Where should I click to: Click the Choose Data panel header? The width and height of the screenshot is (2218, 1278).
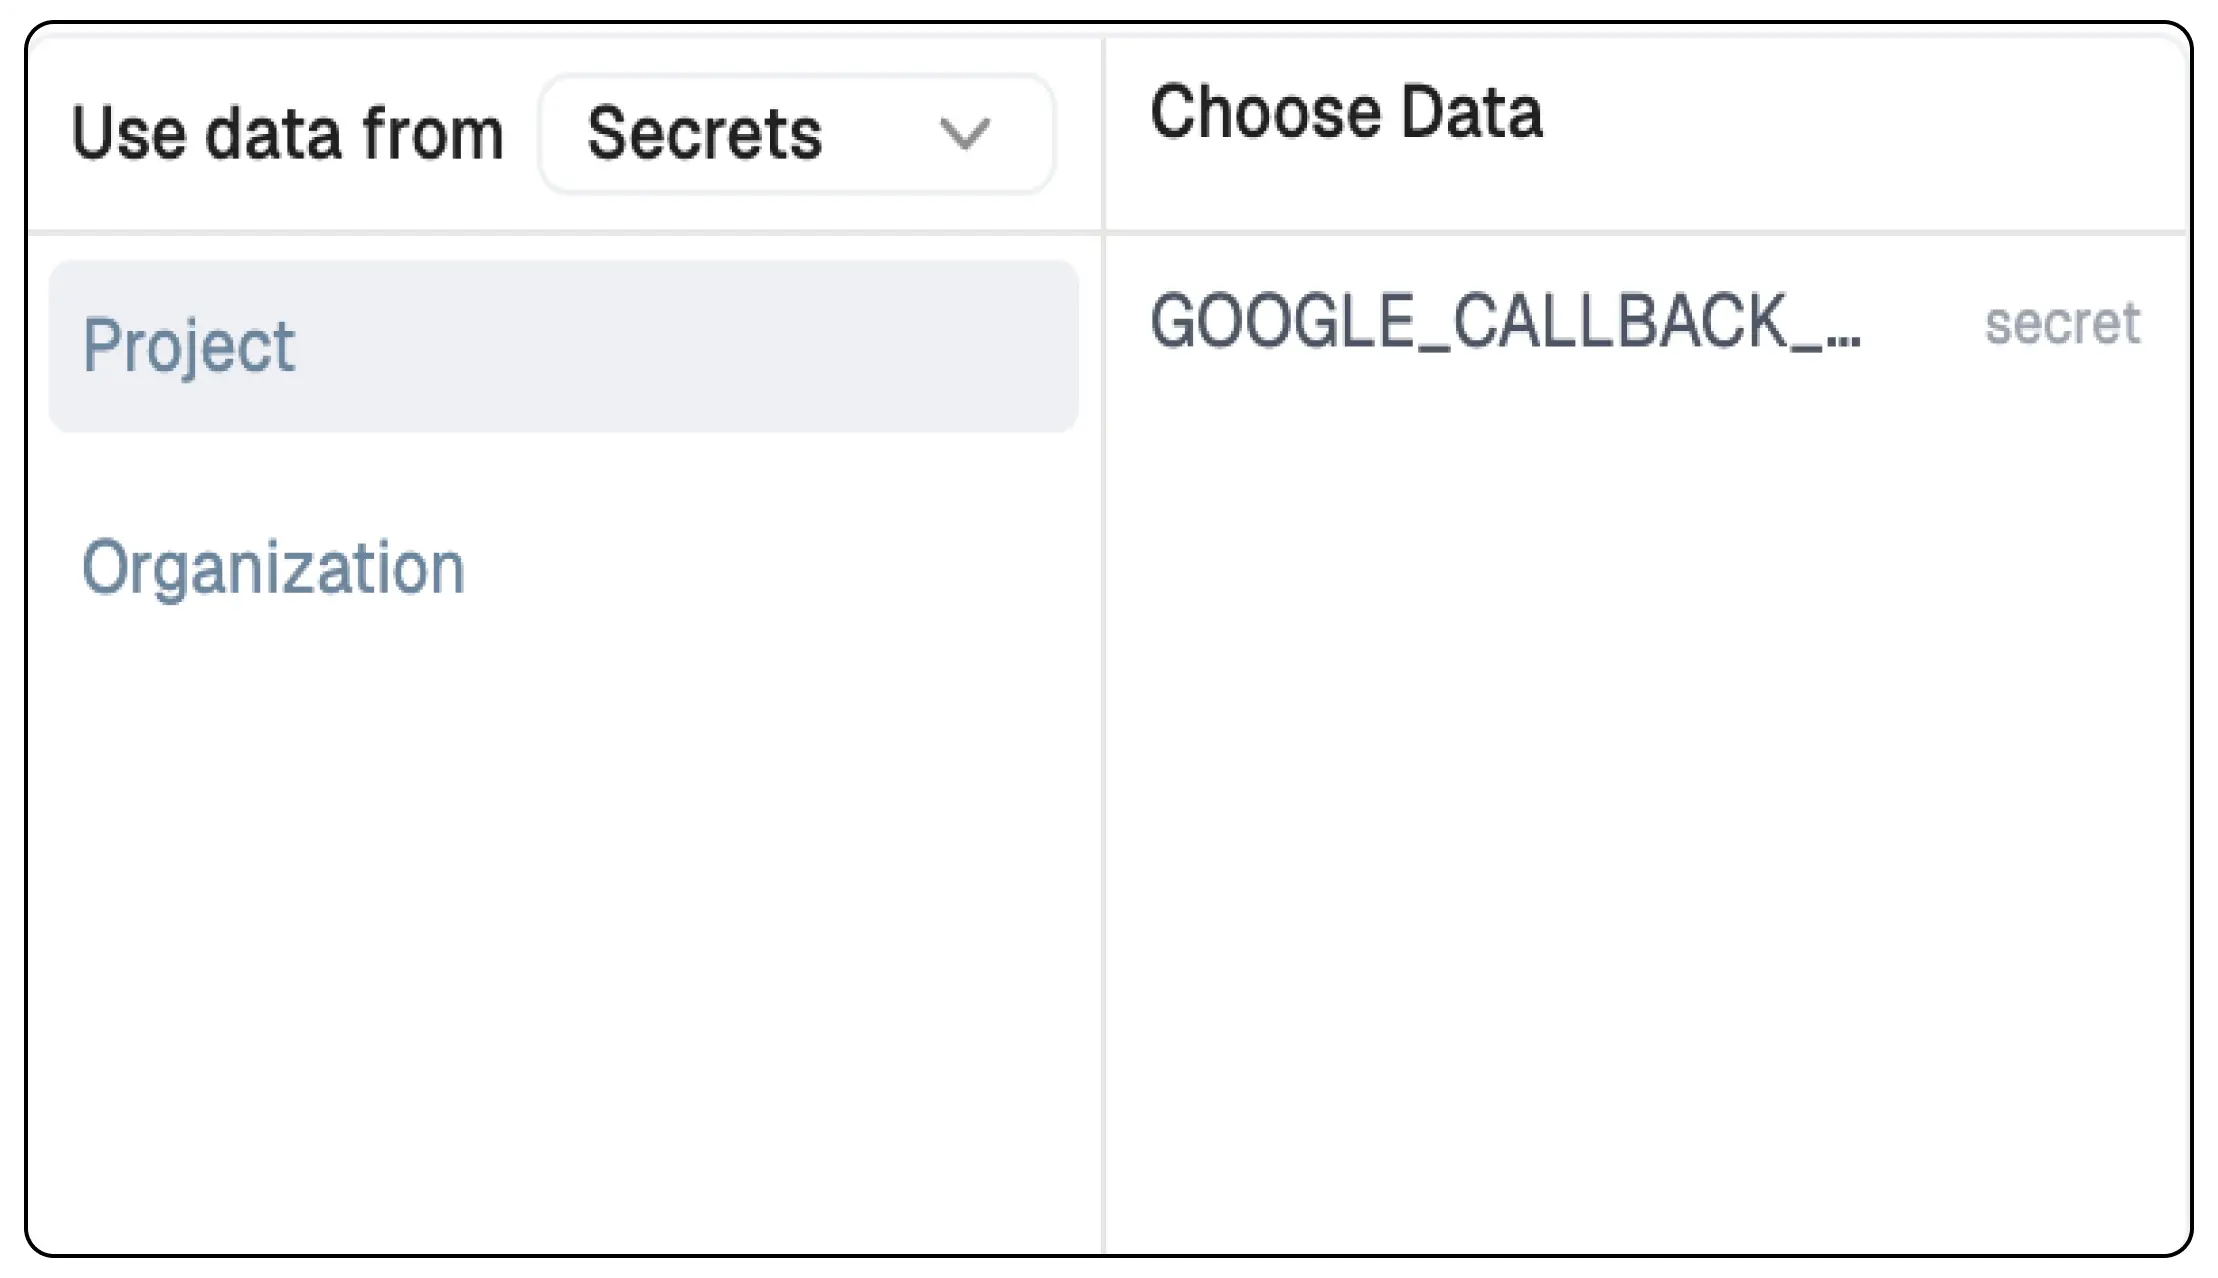[1347, 113]
